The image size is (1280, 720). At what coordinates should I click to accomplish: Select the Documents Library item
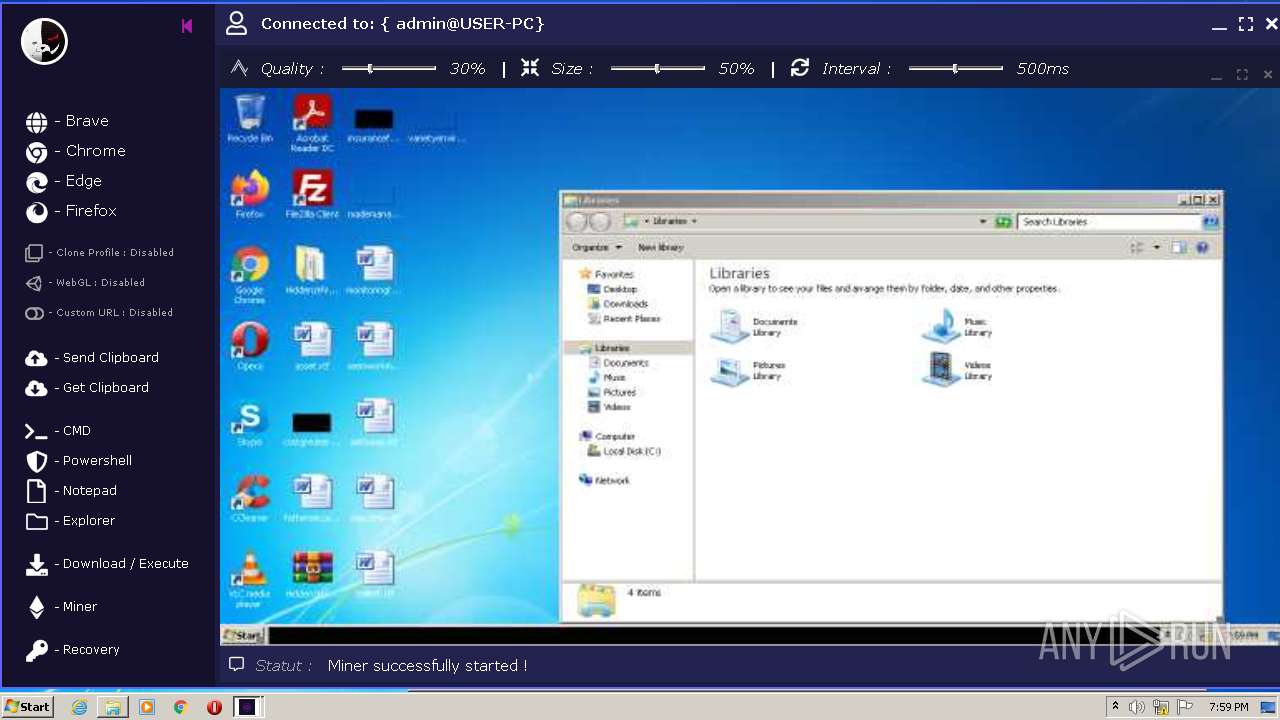(755, 327)
